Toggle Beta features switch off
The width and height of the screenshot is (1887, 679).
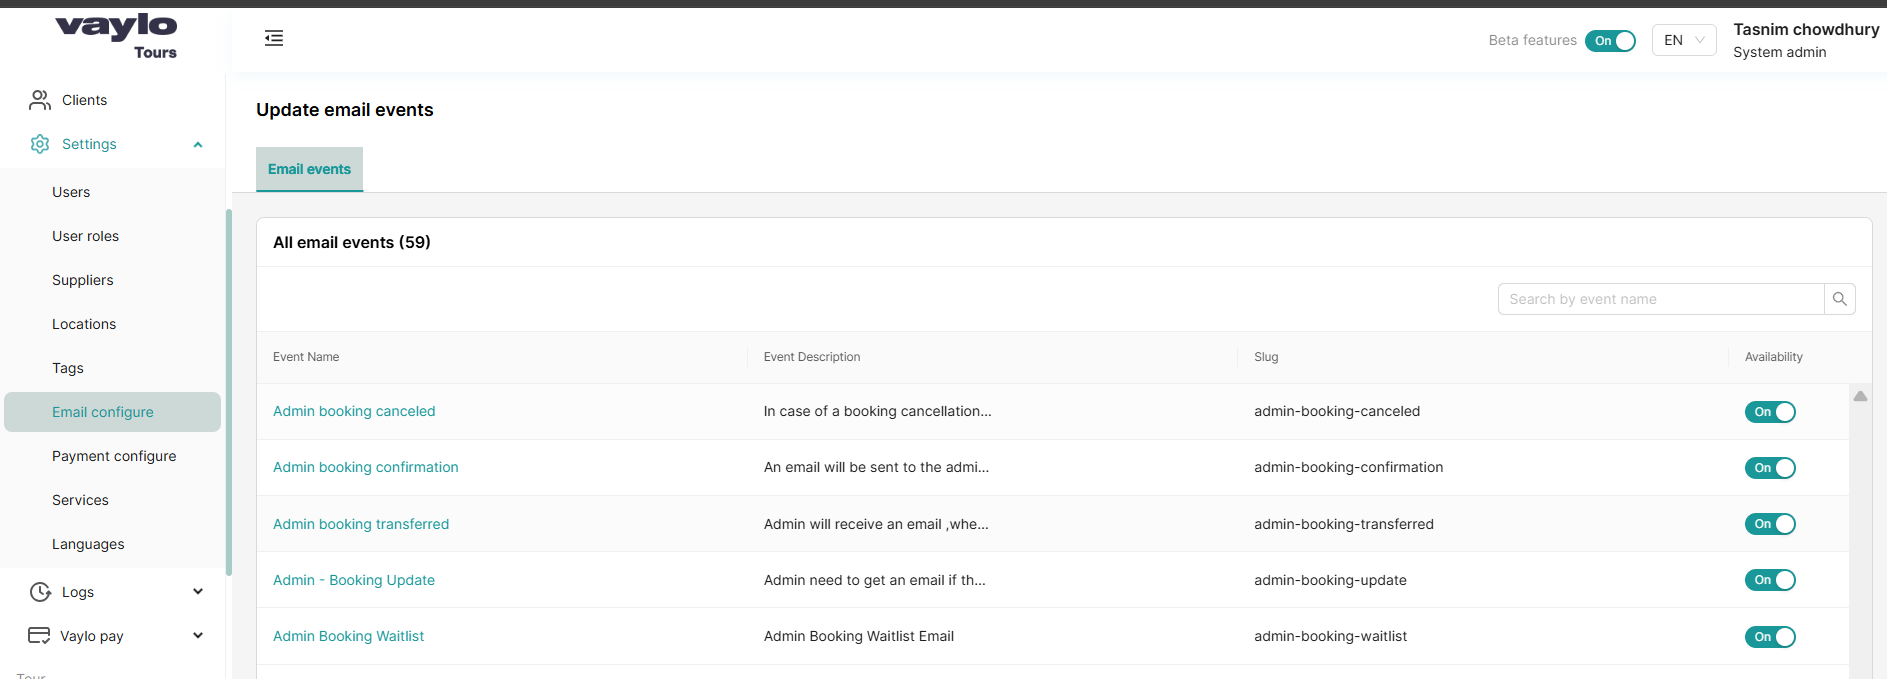1610,41
